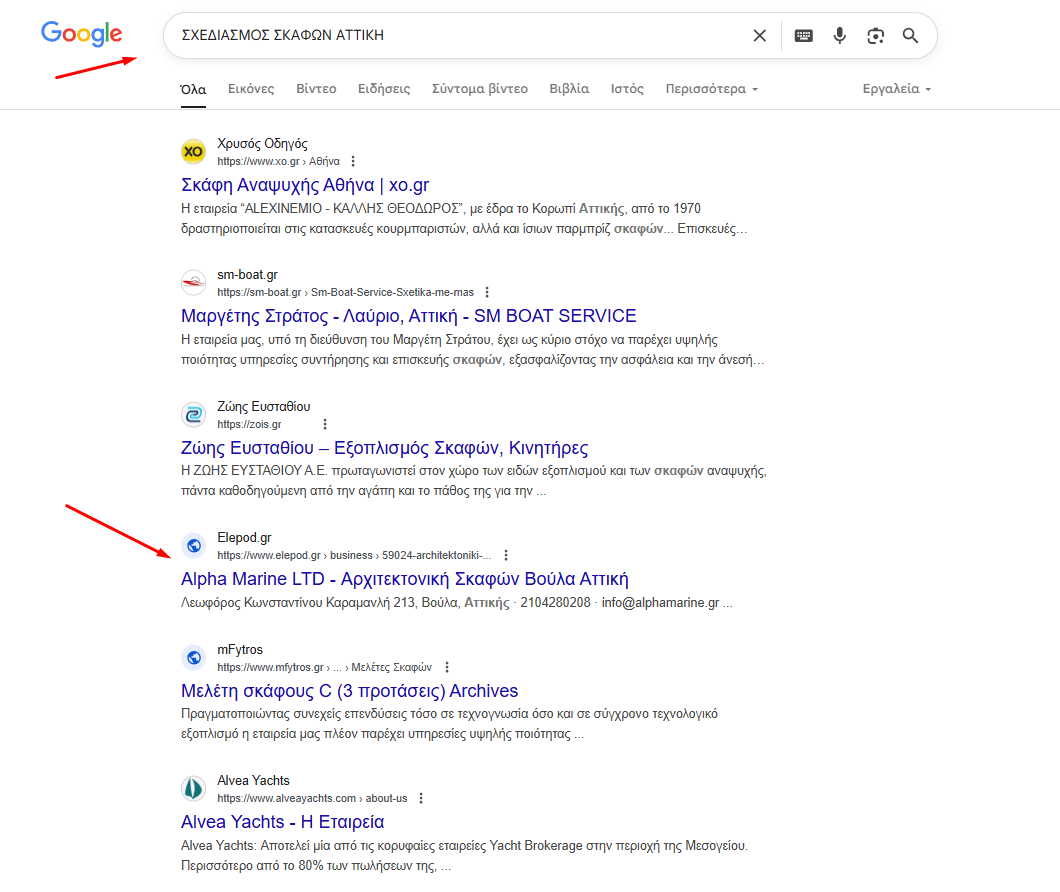Expand the Περισσότερα dropdown
Screen dimensions: 1060x892
tap(712, 89)
